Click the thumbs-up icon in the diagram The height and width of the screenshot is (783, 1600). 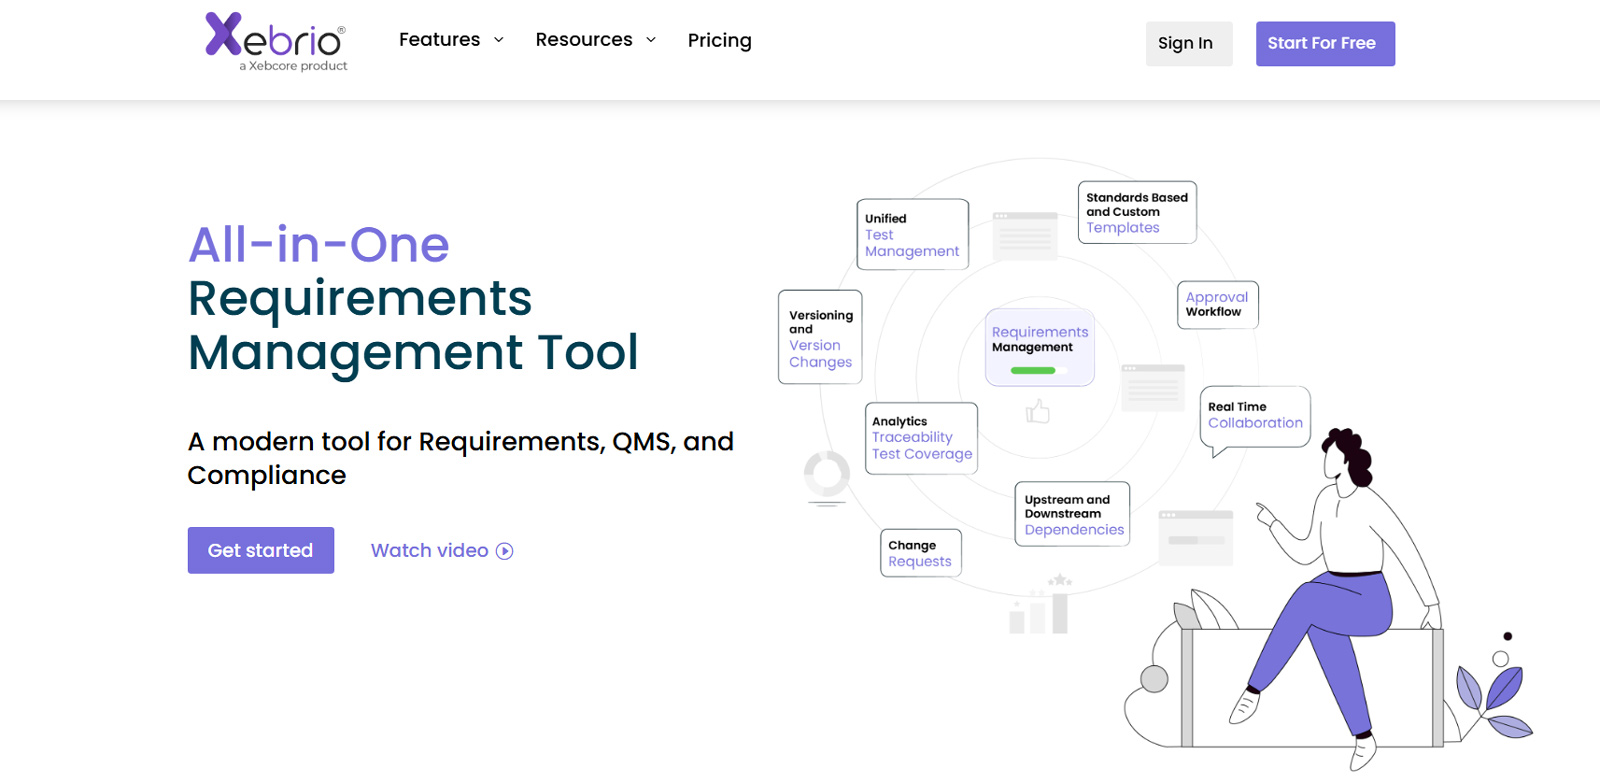(1038, 411)
